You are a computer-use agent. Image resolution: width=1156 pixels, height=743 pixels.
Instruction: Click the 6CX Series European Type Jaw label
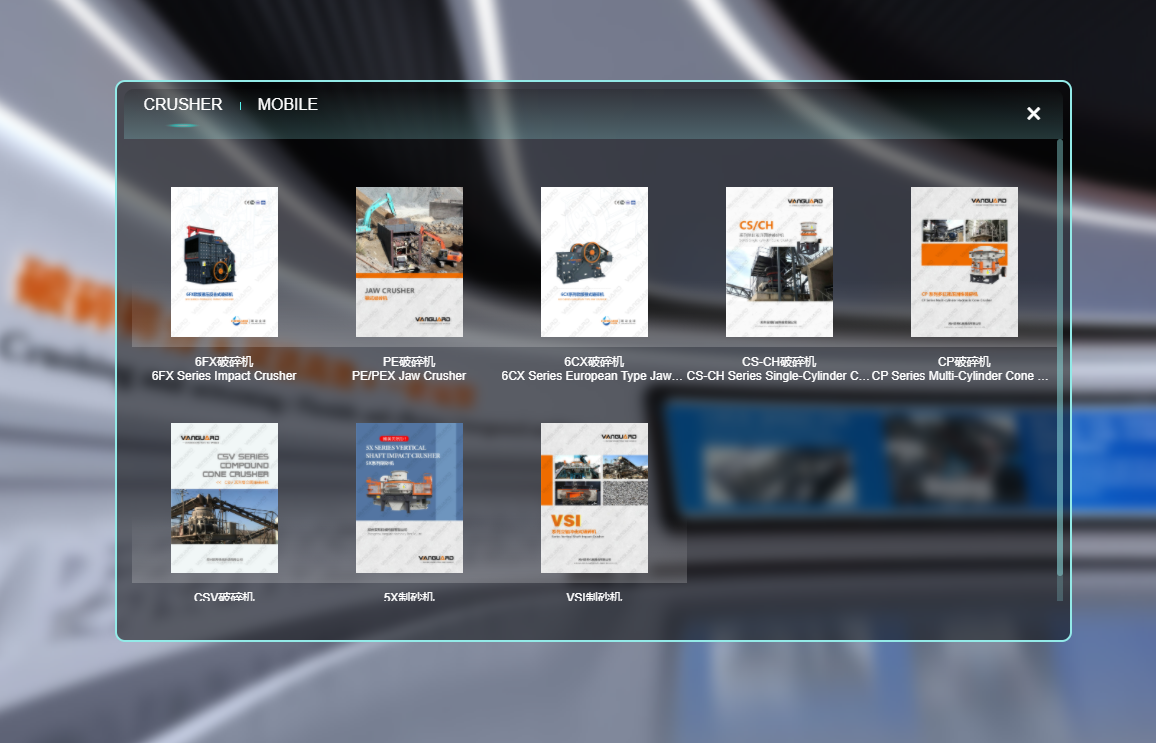tap(592, 376)
